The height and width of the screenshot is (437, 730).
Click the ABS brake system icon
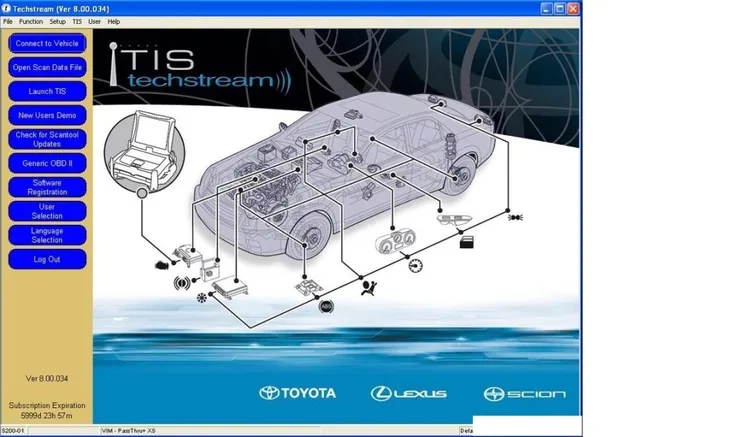click(x=326, y=306)
